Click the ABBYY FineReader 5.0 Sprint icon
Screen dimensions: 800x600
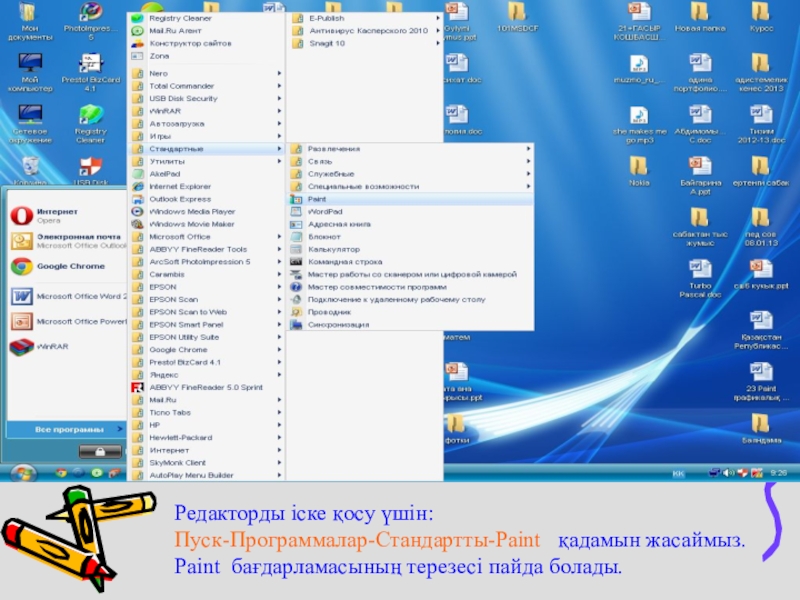(x=138, y=387)
